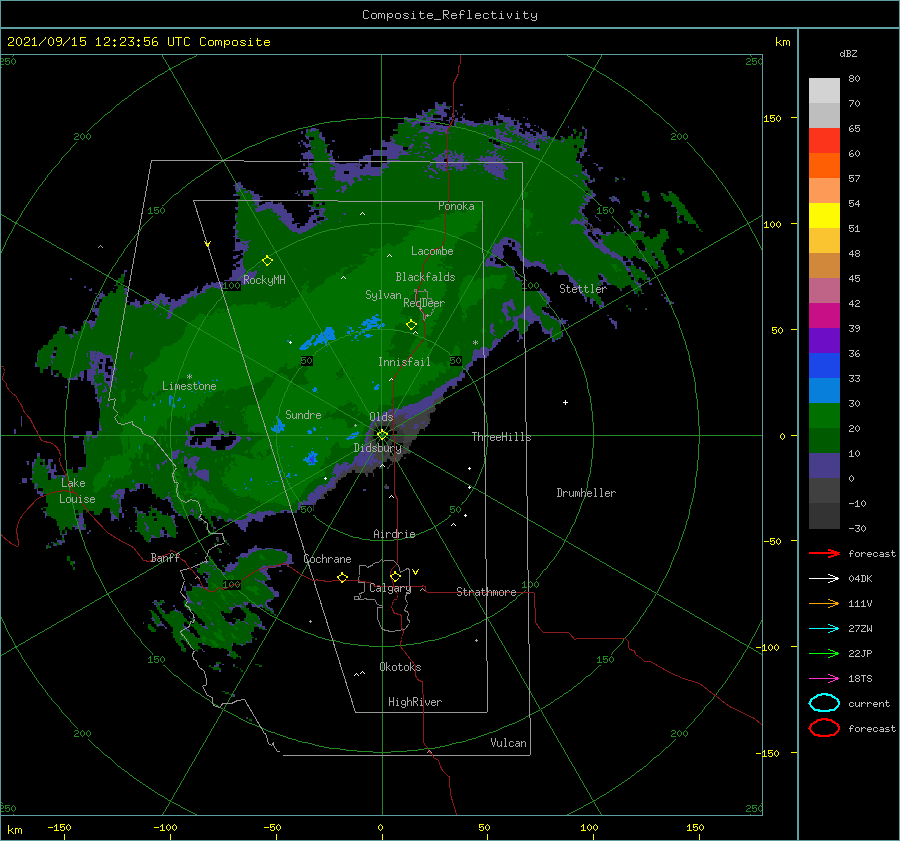Click the Vulcan label
This screenshot has width=900, height=841.
[508, 743]
